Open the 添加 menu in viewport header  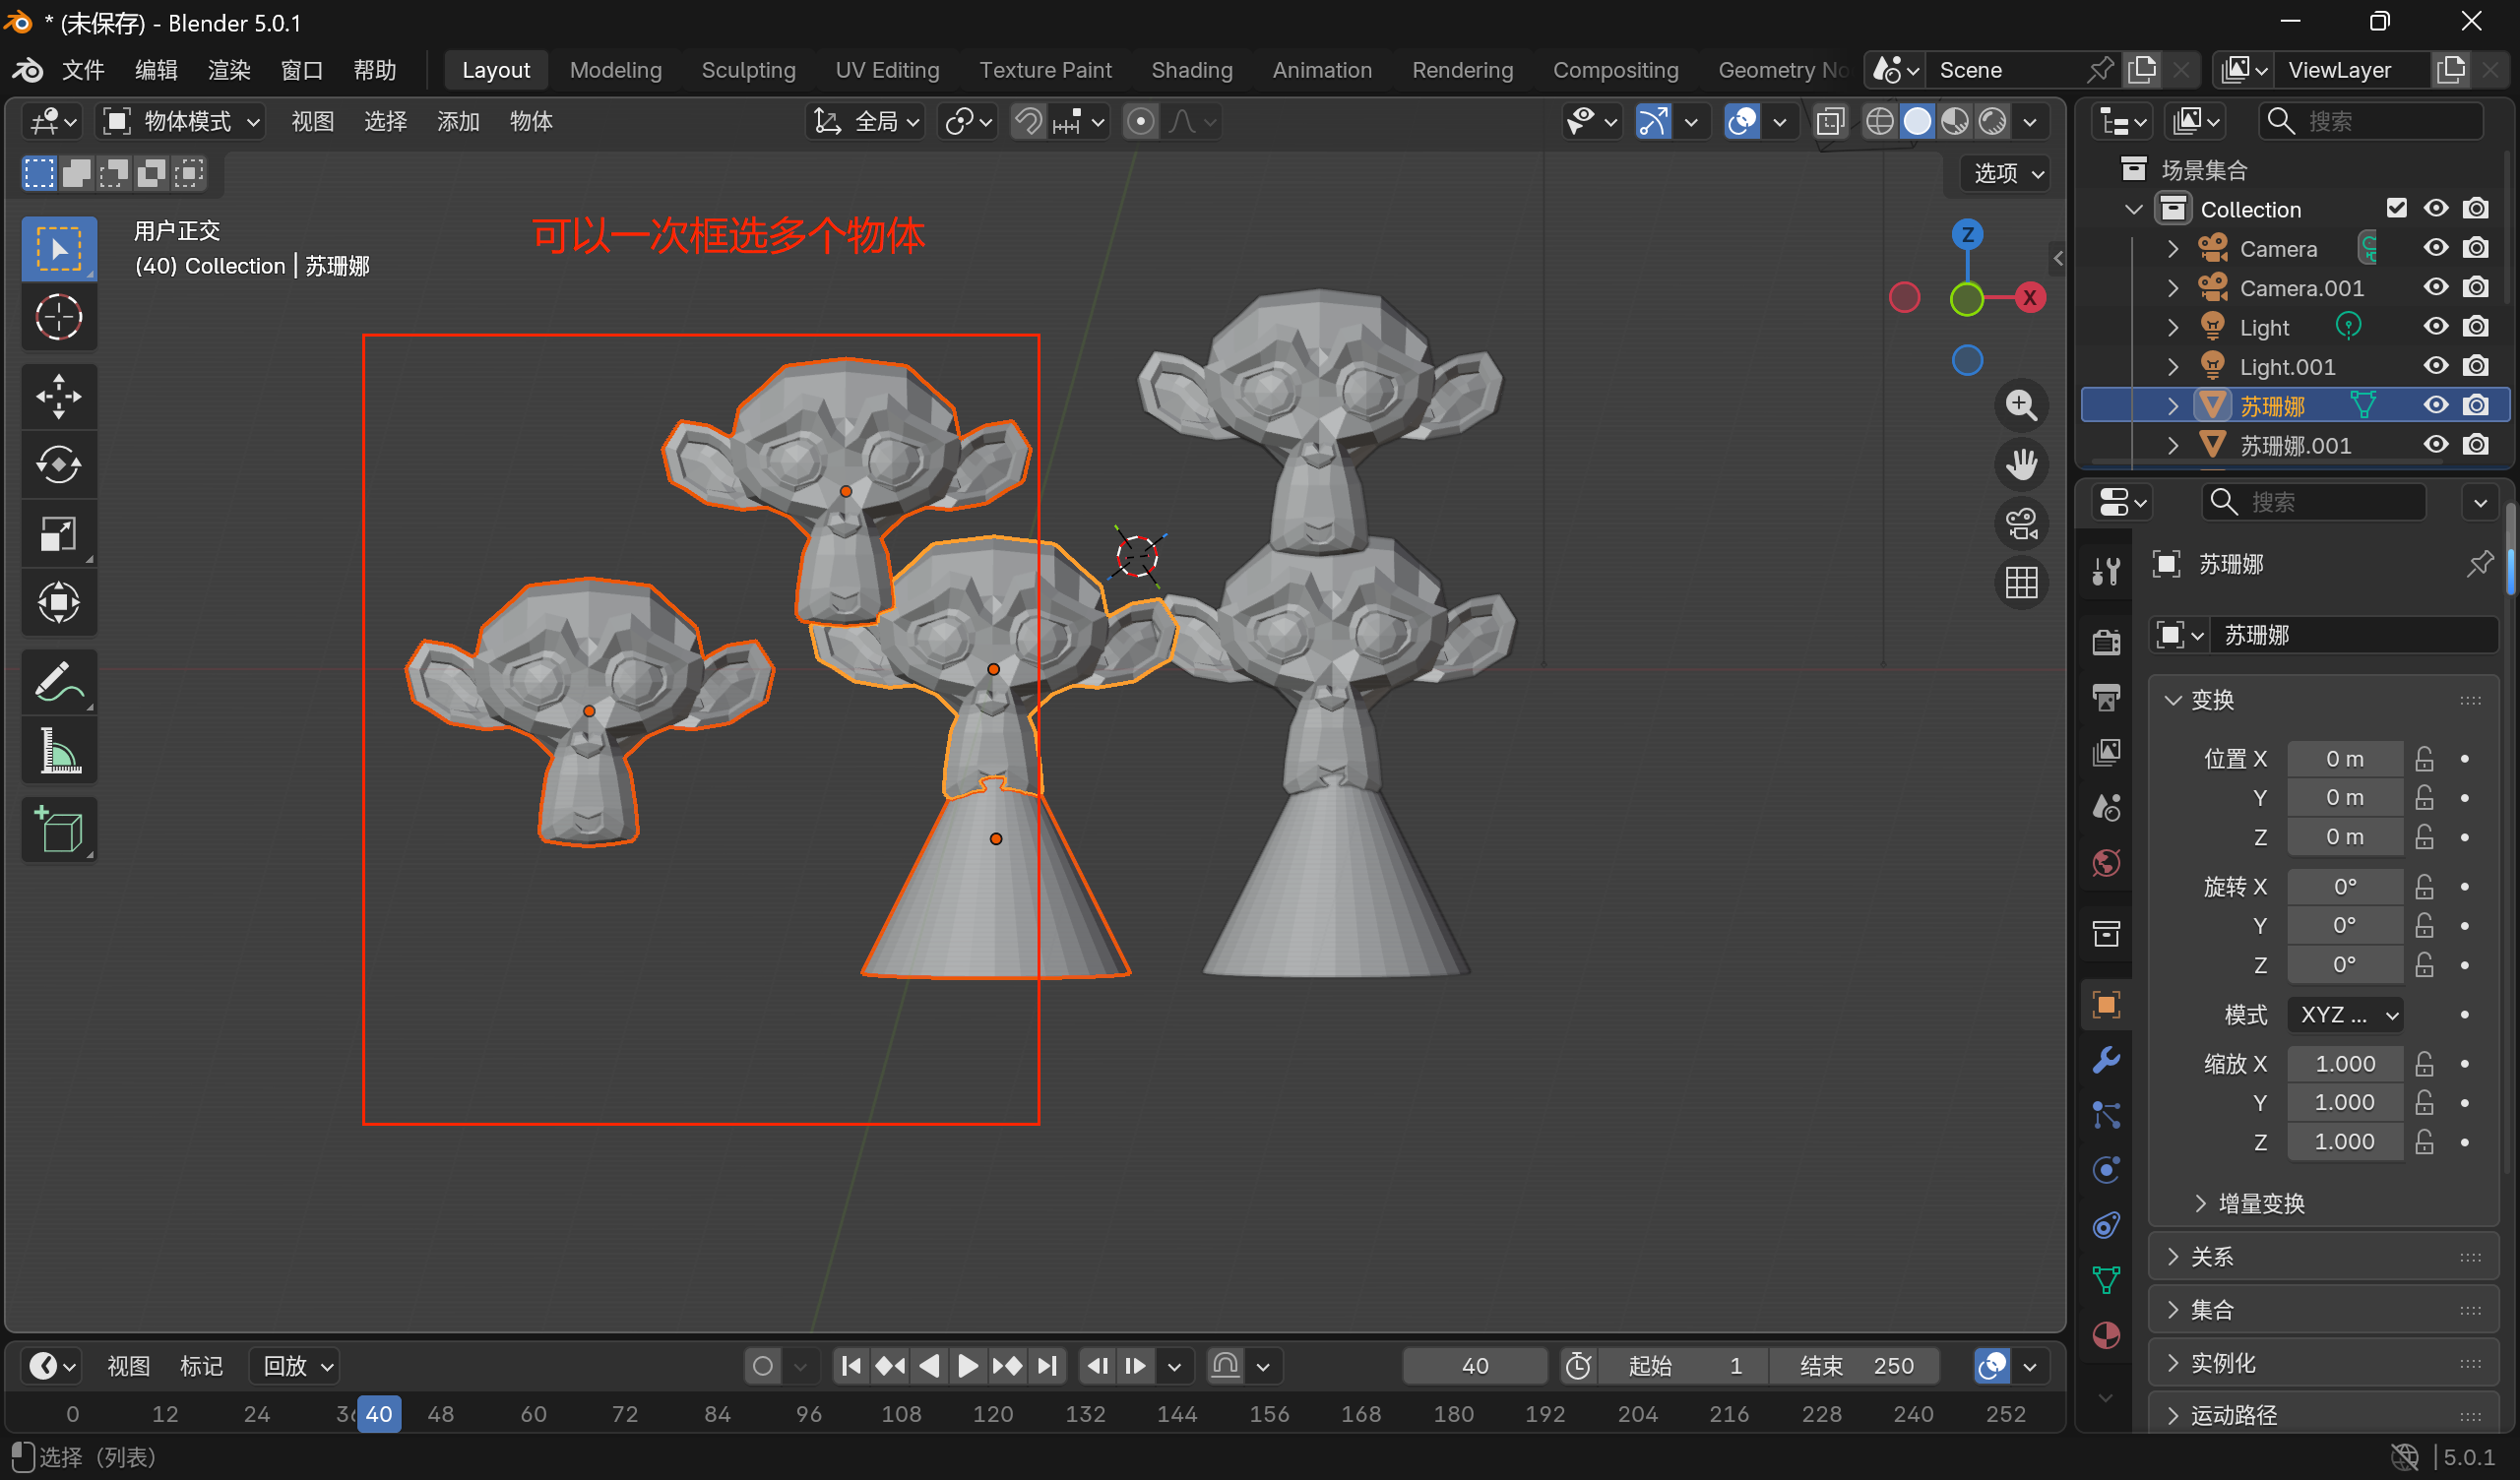(x=458, y=121)
